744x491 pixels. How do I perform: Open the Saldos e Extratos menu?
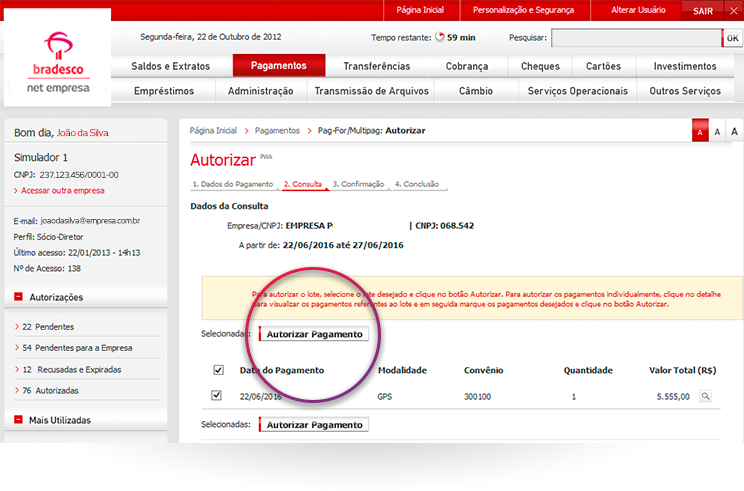click(x=170, y=66)
